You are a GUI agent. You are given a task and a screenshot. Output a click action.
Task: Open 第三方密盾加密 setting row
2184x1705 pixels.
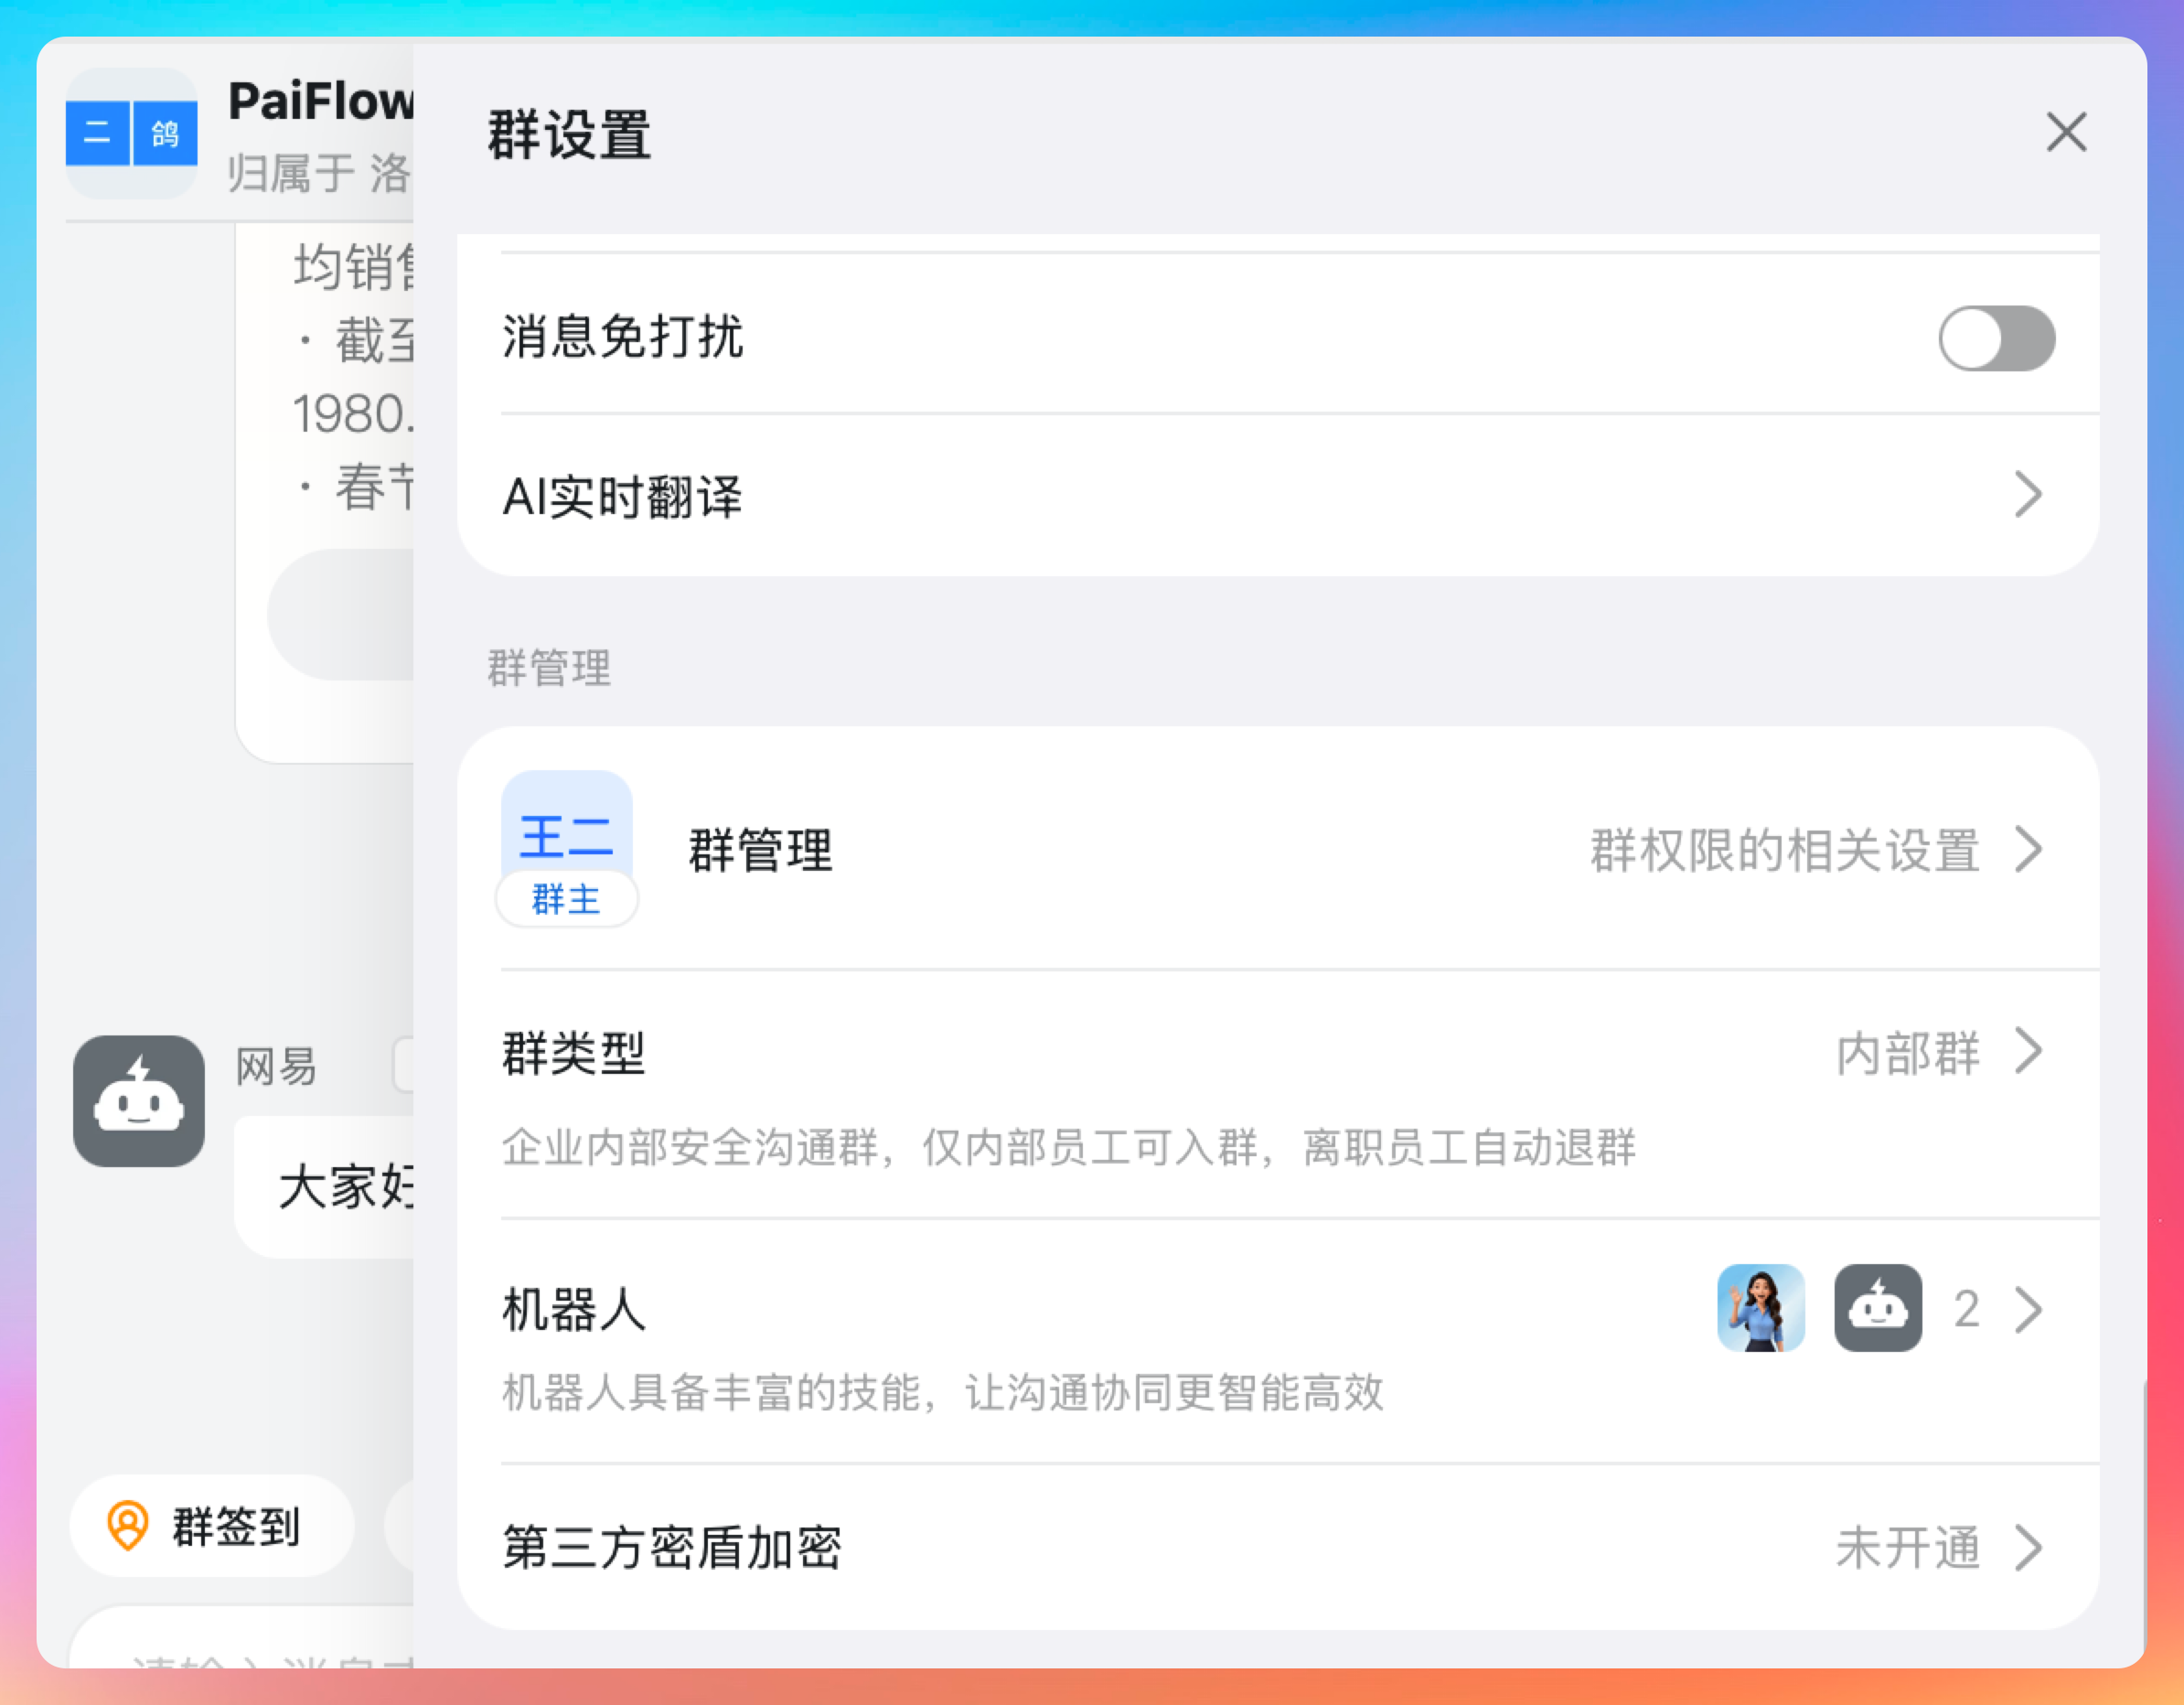[672, 1548]
